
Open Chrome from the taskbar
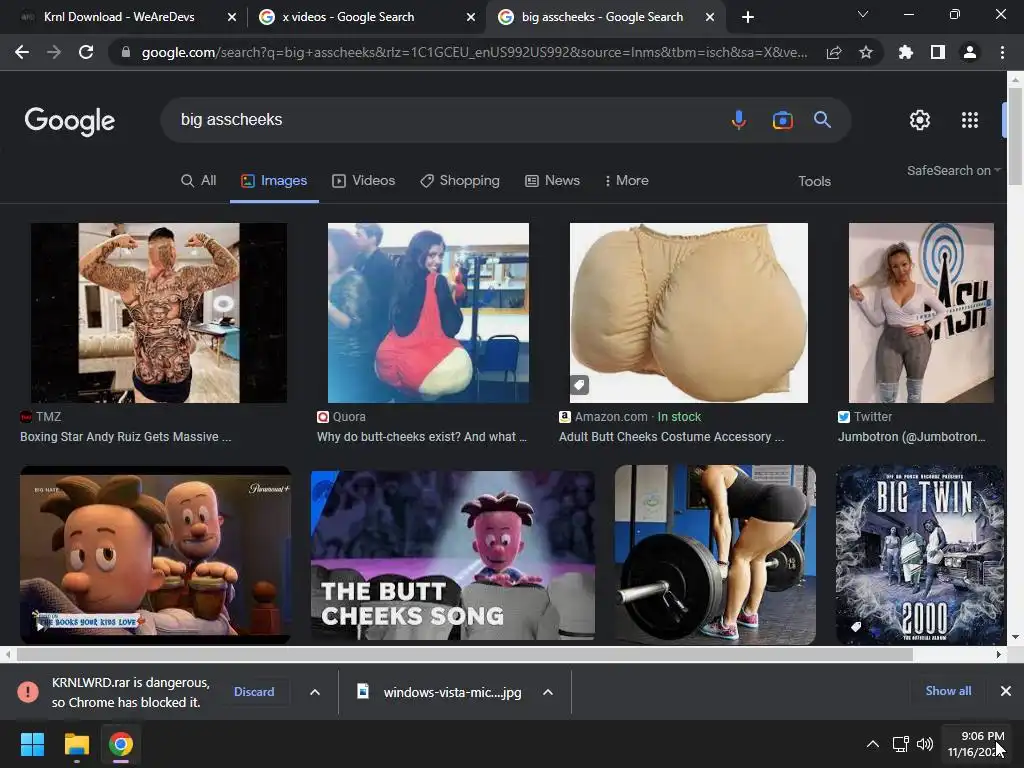click(121, 744)
